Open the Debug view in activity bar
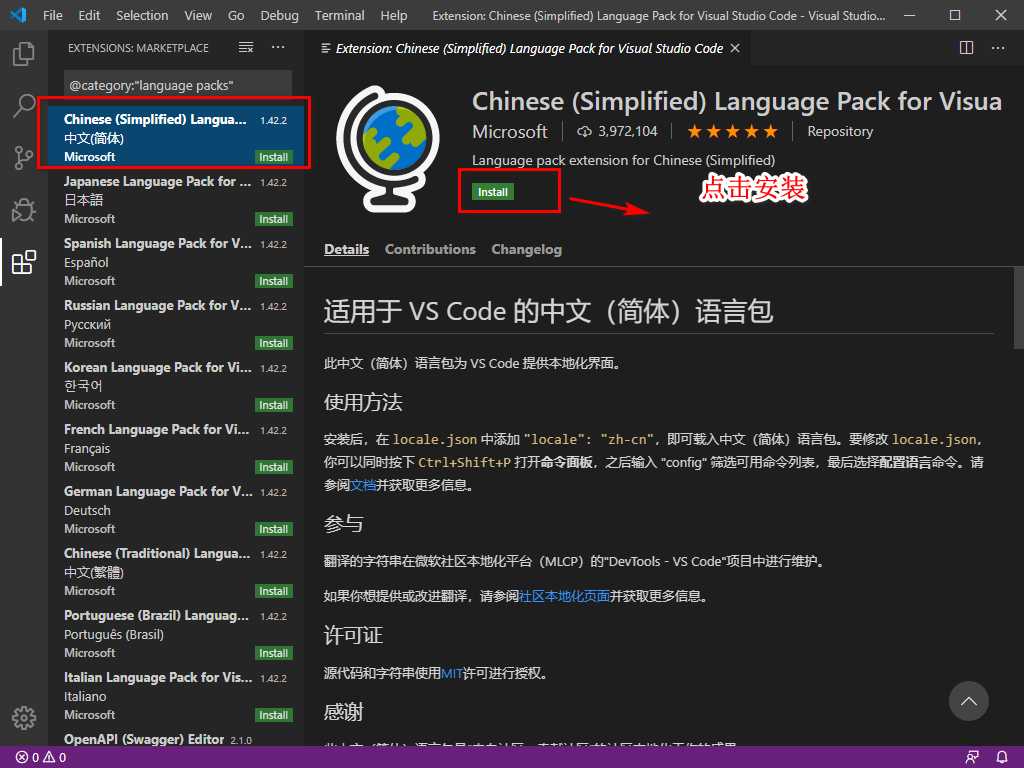 [24, 210]
